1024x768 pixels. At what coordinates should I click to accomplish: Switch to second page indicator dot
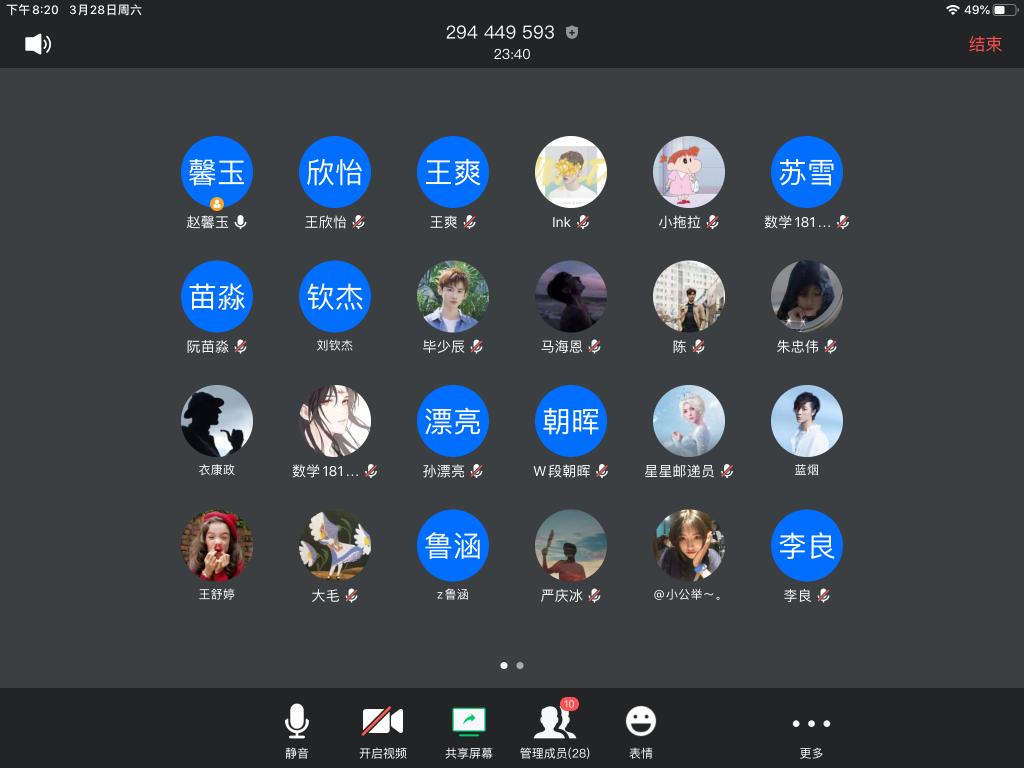tap(520, 665)
